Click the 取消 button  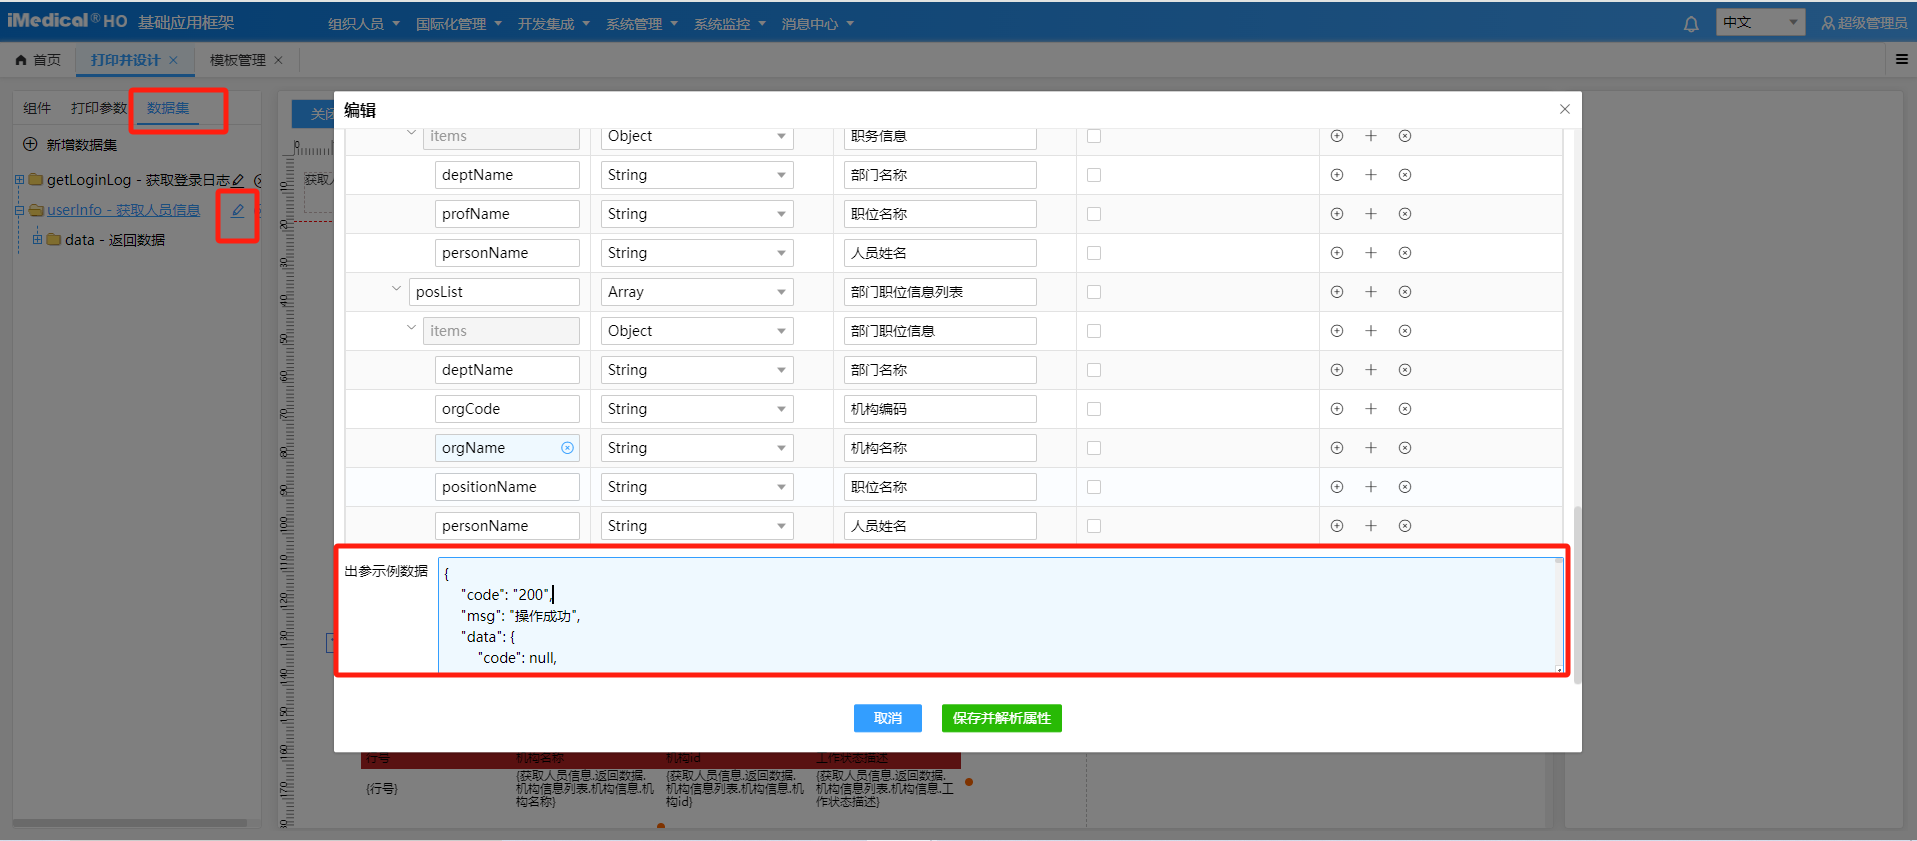coord(887,718)
